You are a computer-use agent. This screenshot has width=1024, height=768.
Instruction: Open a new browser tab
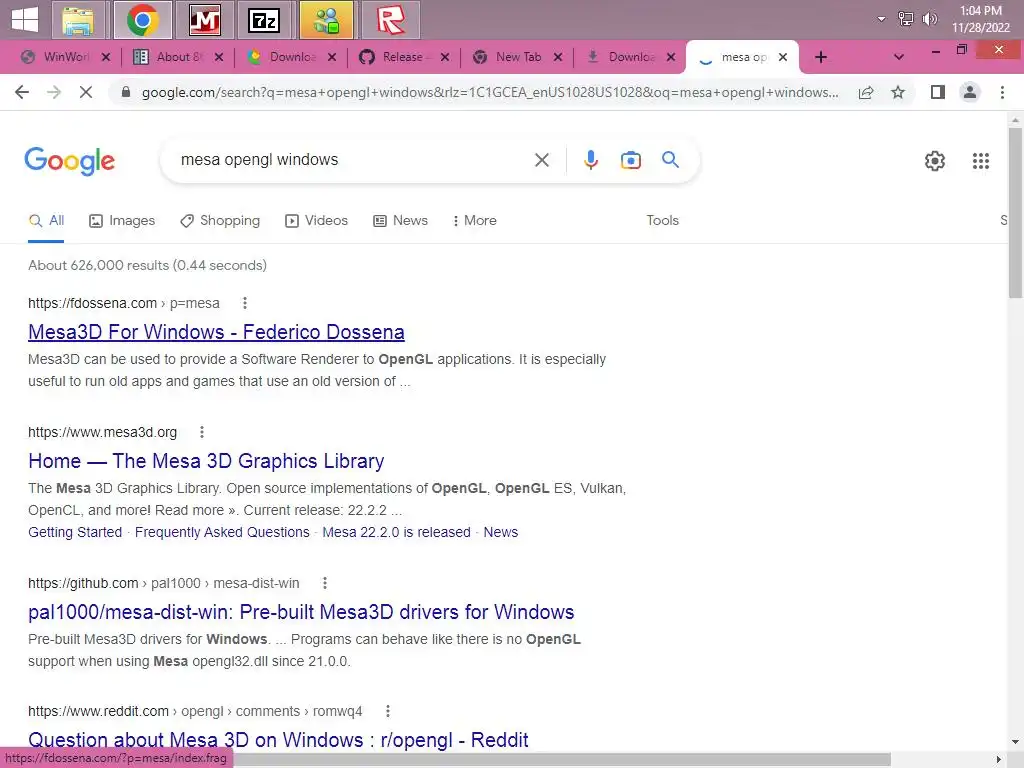[x=821, y=57]
